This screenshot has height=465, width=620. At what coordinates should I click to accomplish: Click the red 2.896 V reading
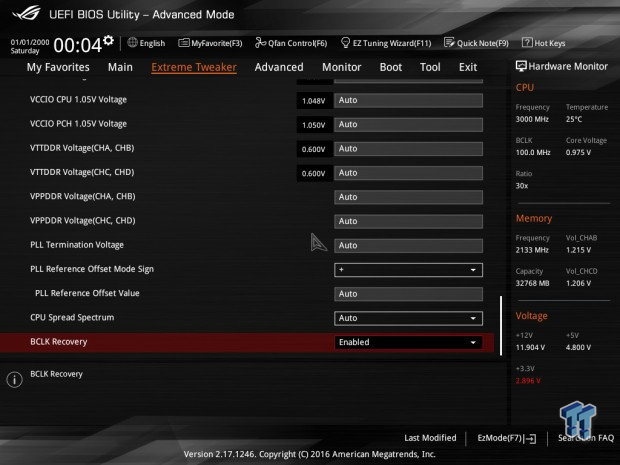528,381
